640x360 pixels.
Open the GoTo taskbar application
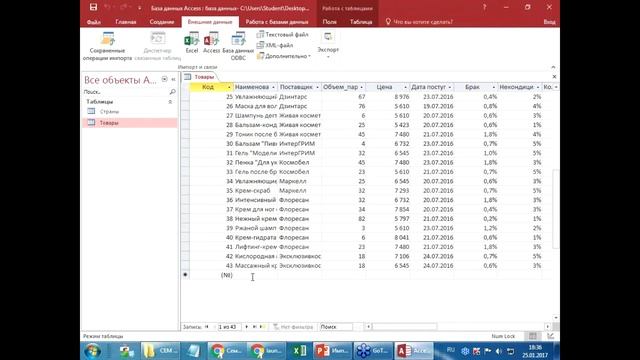click(373, 351)
